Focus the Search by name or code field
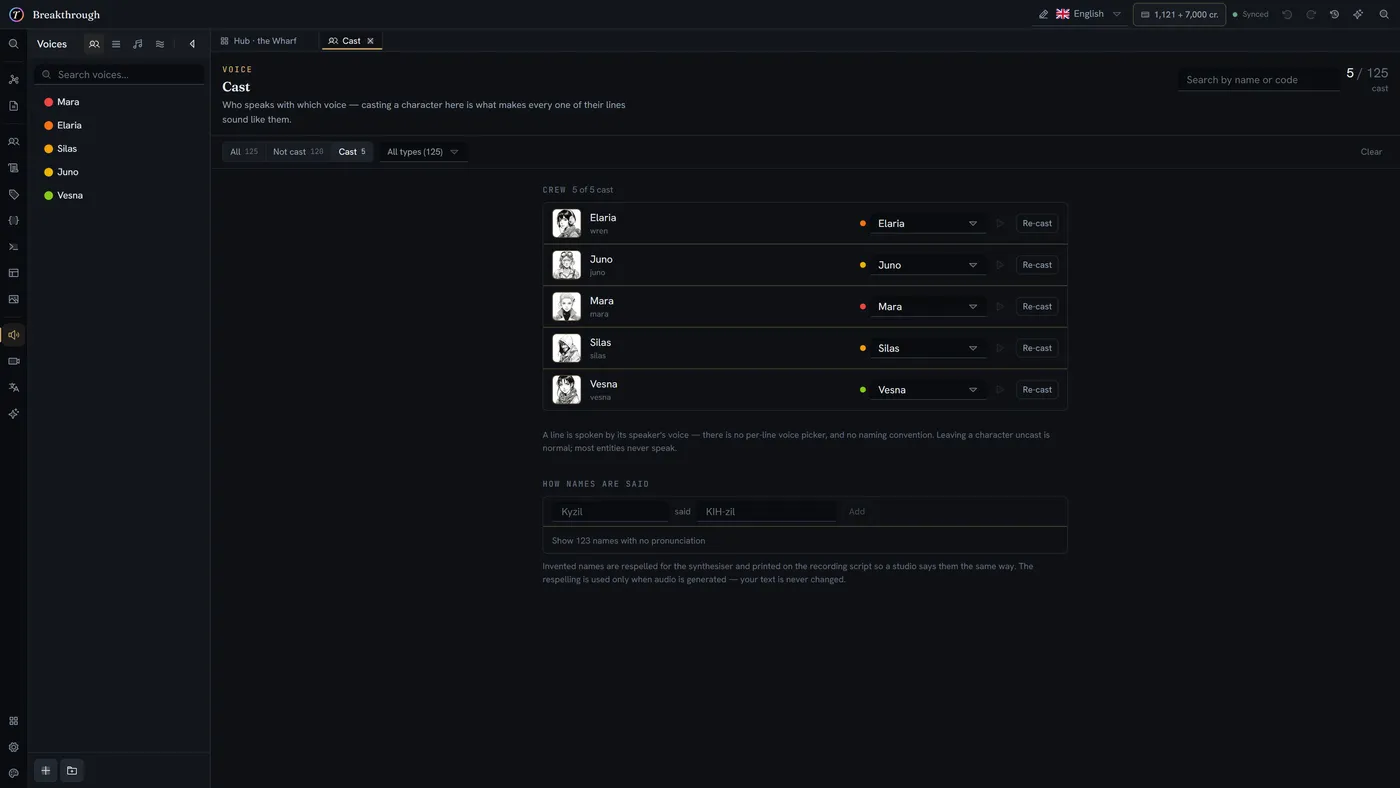Screen dimensions: 1400x788 click(x=1258, y=80)
